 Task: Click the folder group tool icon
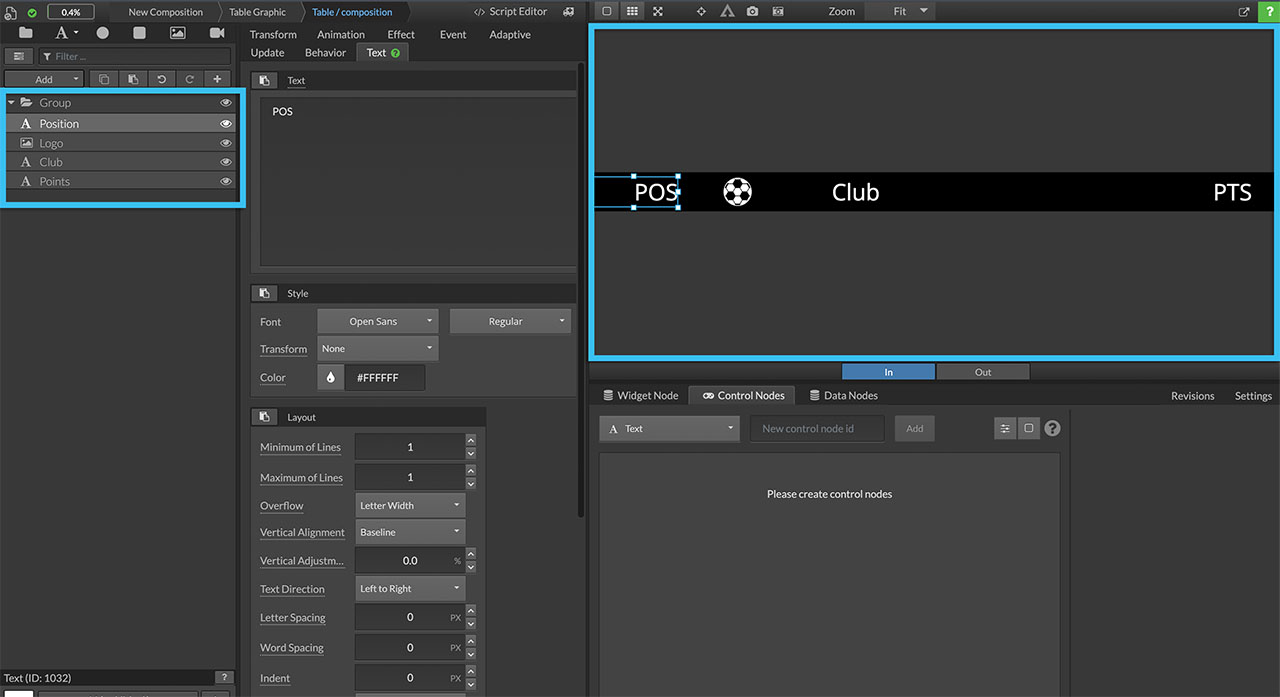click(25, 33)
